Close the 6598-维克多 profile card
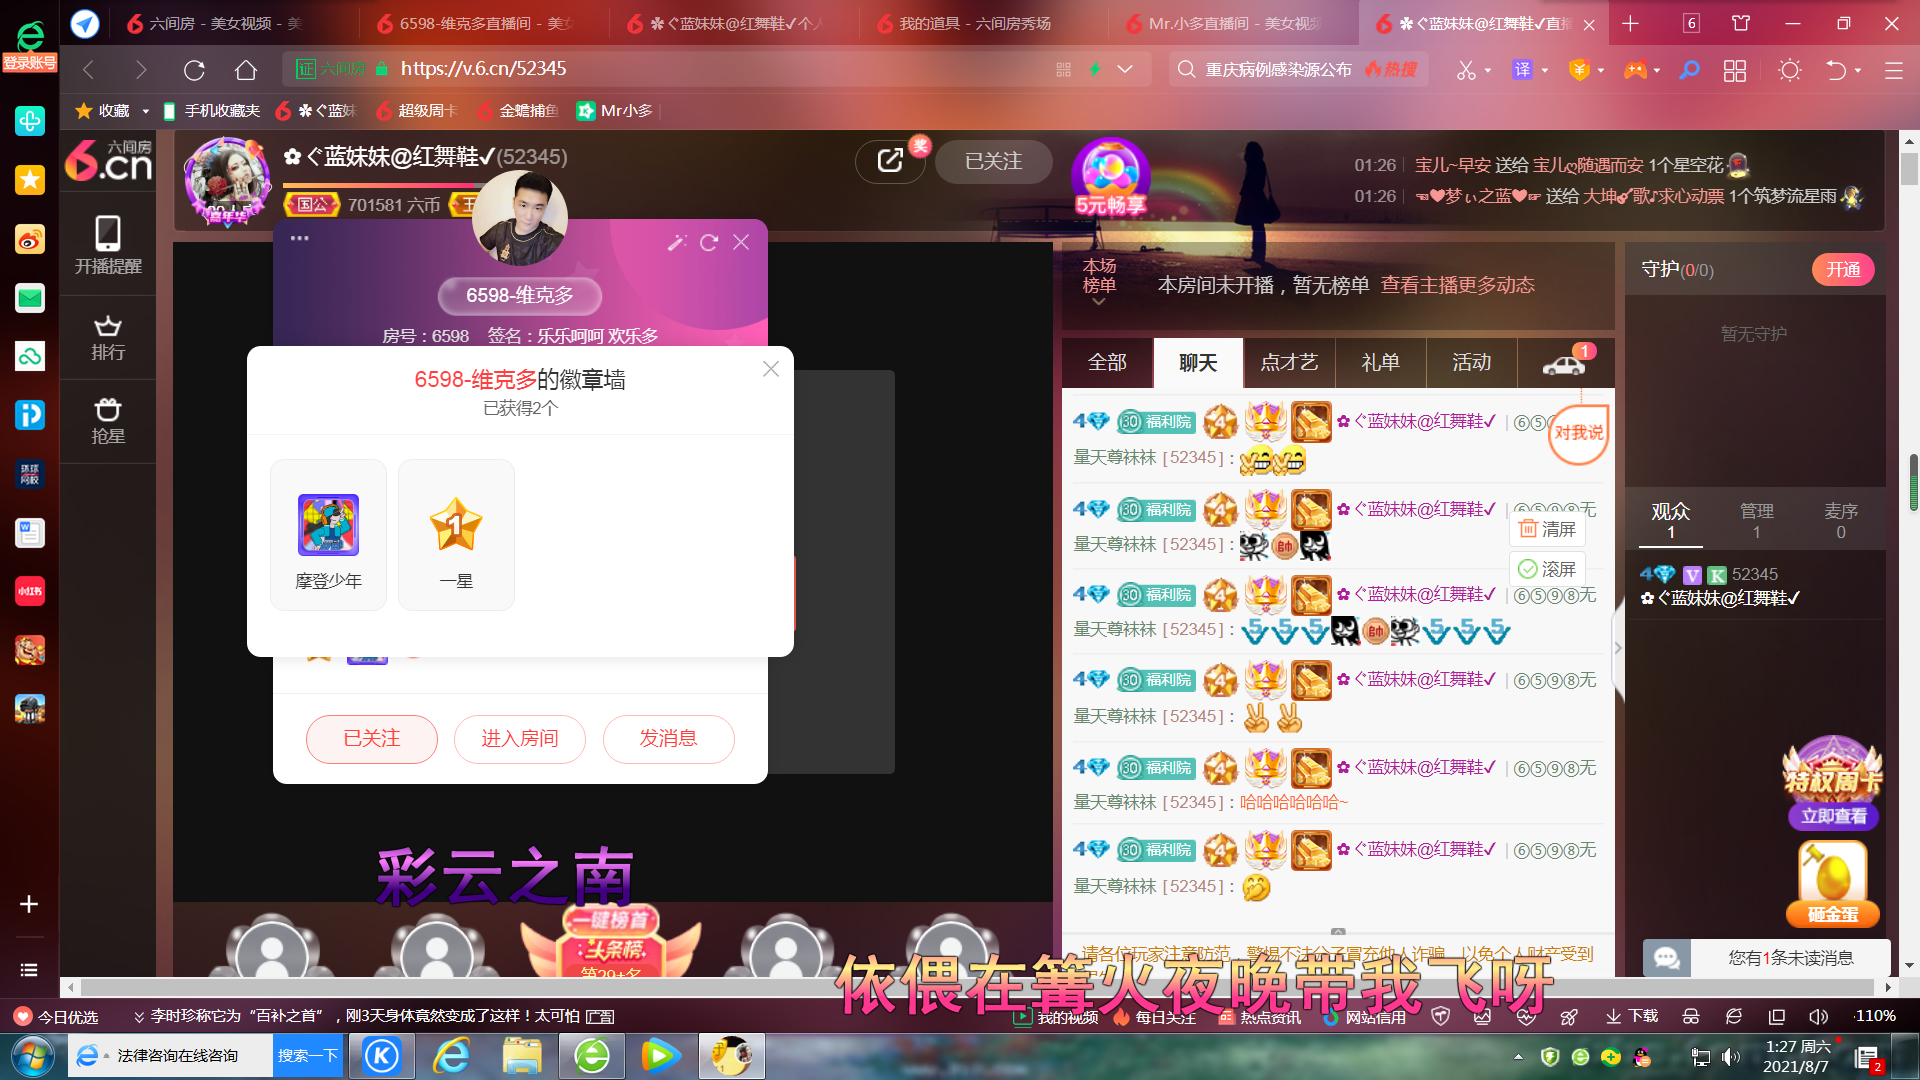This screenshot has width=1920, height=1080. 741,242
